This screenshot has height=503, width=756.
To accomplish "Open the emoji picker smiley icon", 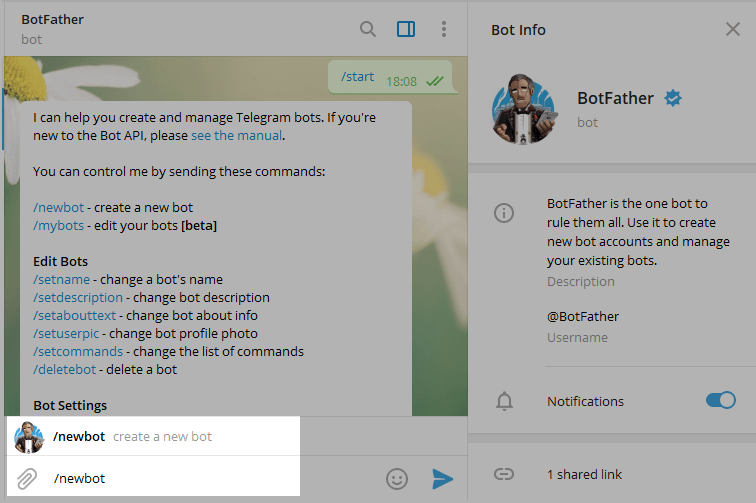I will pyautogui.click(x=397, y=479).
